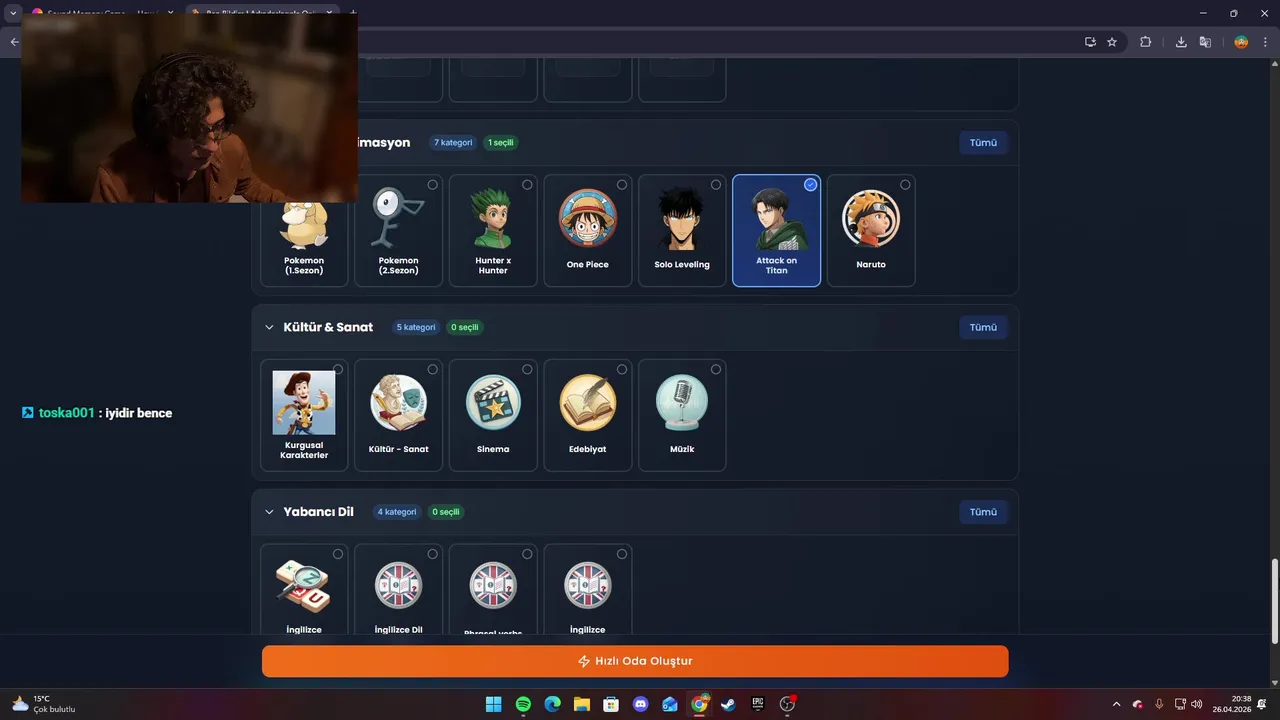Click the Kültür - Sanat masks icon
The height and width of the screenshot is (720, 1280).
point(398,402)
